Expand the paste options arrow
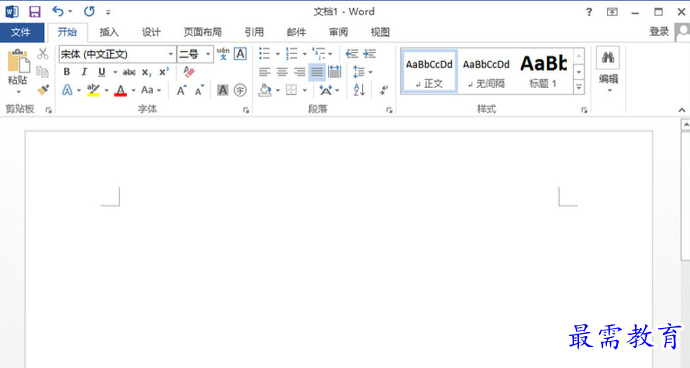The width and height of the screenshot is (690, 368). pos(18,92)
